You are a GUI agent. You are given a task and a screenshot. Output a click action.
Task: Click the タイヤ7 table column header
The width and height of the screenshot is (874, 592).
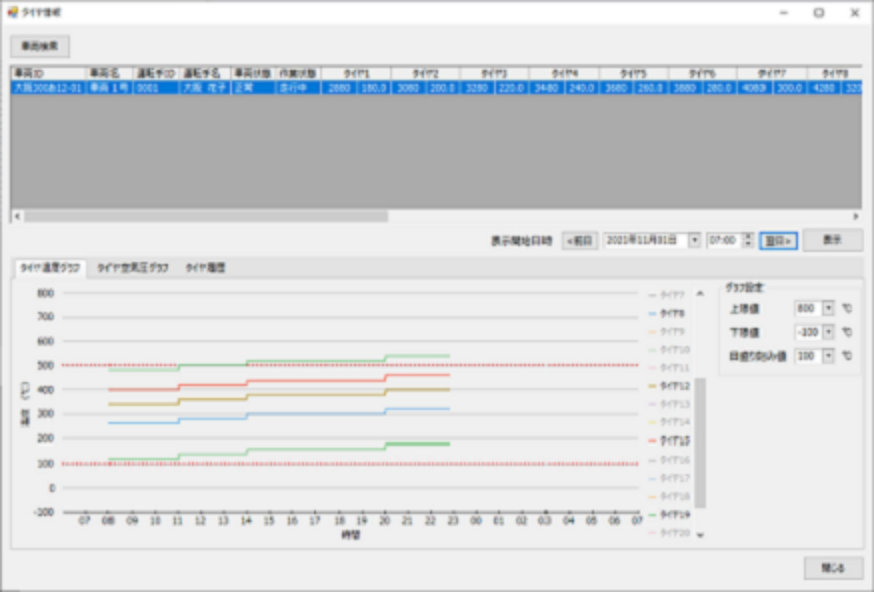(x=771, y=74)
